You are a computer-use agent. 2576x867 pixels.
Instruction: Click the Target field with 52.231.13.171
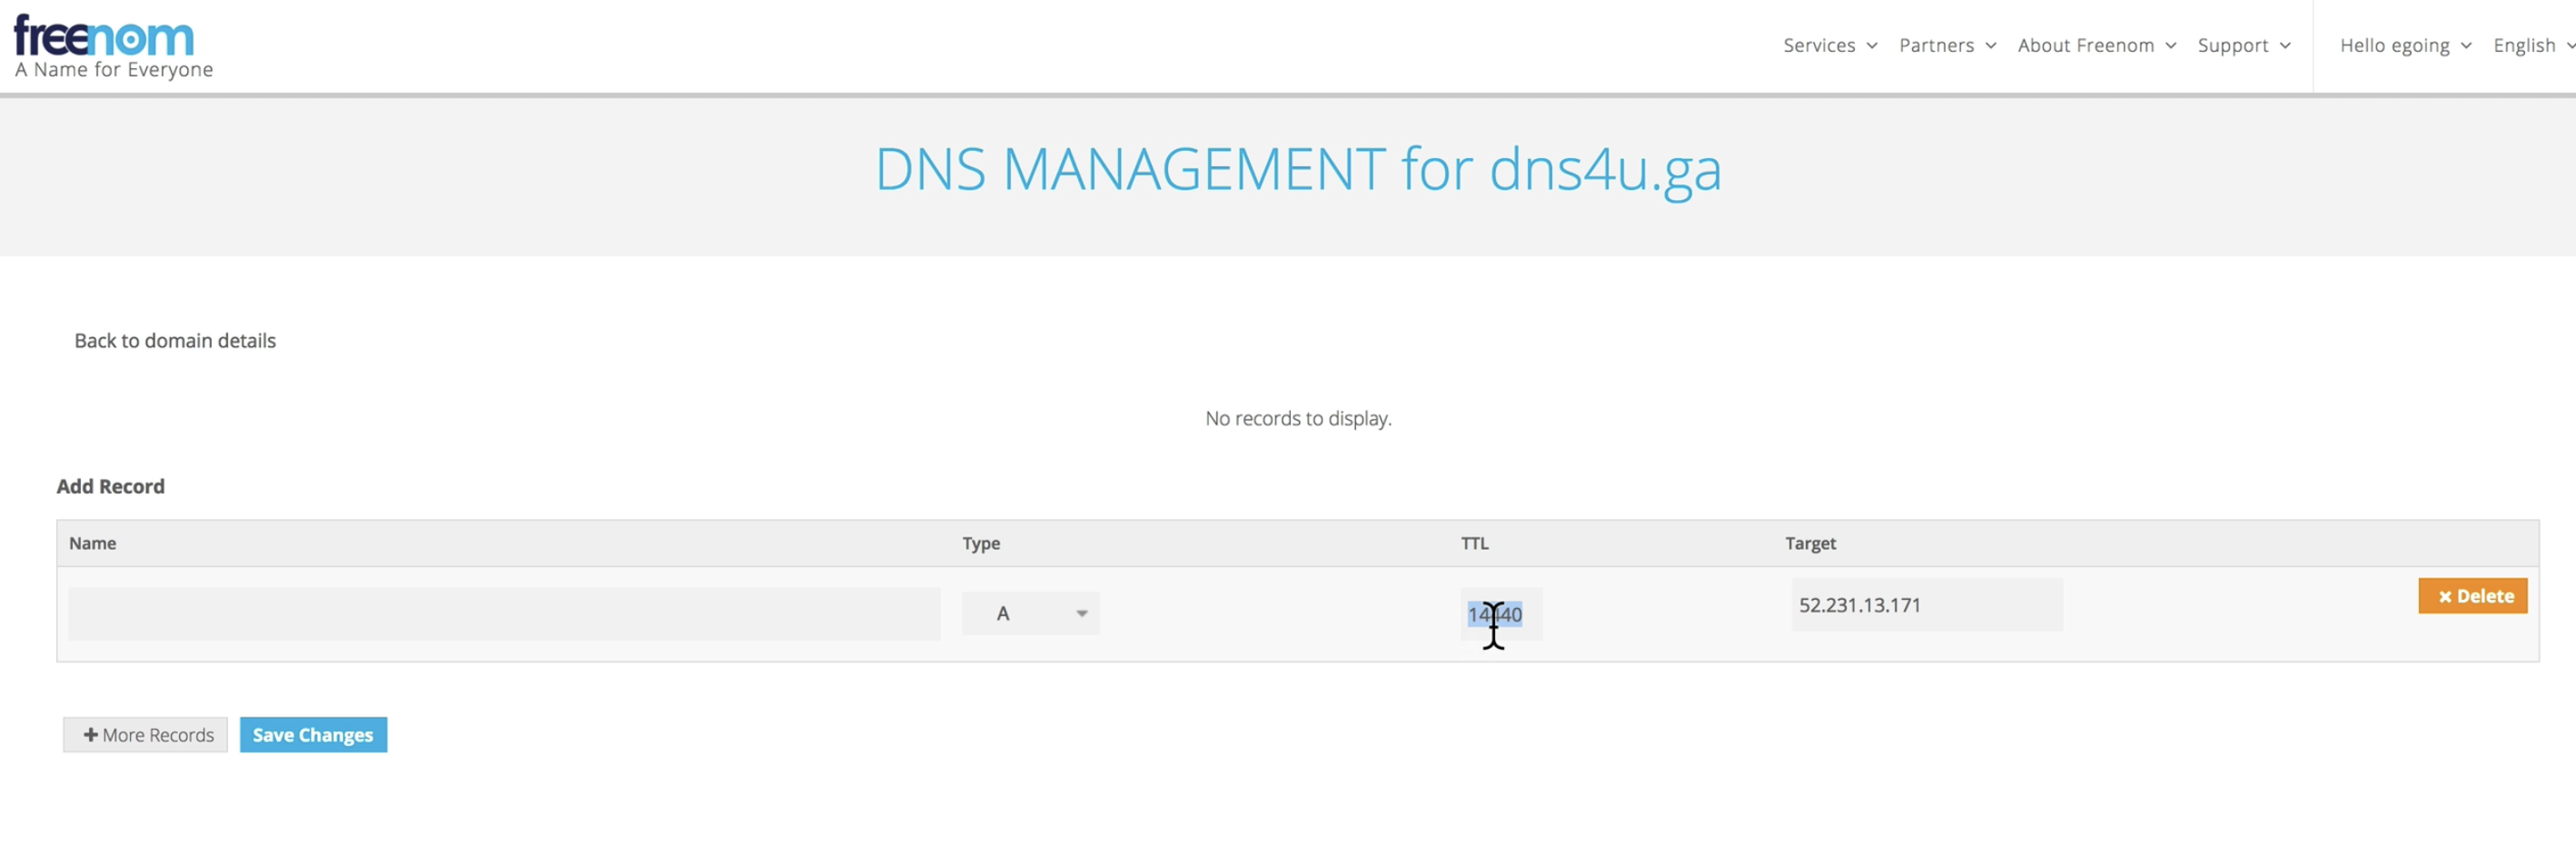[1926, 605]
